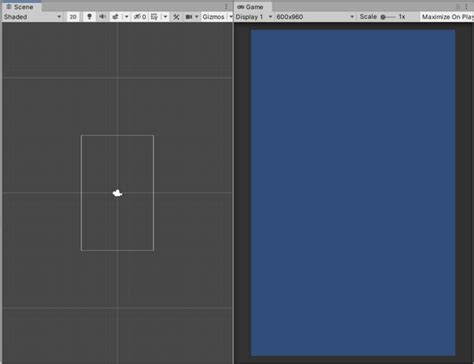Switch to the Scene tab
The width and height of the screenshot is (474, 364).
point(21,7)
